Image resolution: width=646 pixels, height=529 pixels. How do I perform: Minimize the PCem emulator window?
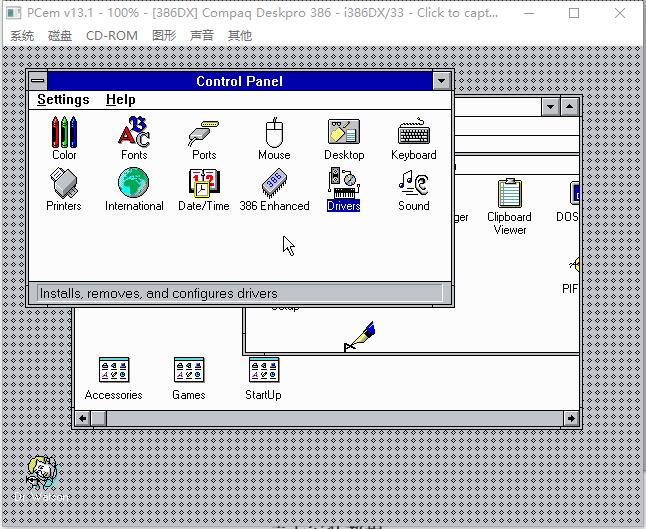pos(529,13)
